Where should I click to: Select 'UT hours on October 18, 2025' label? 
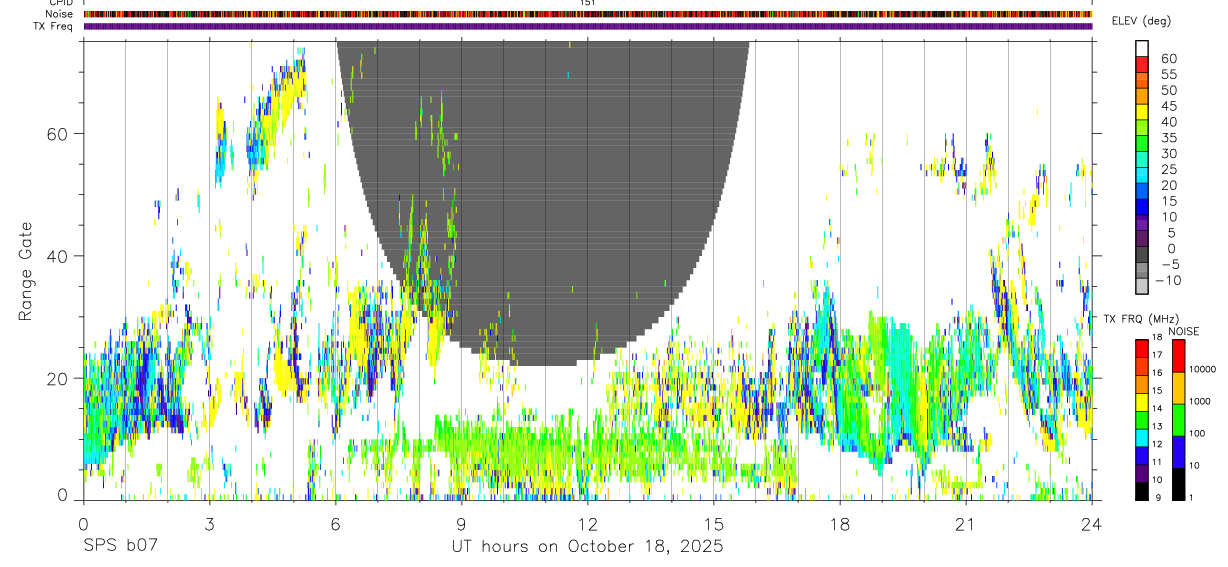[x=589, y=547]
